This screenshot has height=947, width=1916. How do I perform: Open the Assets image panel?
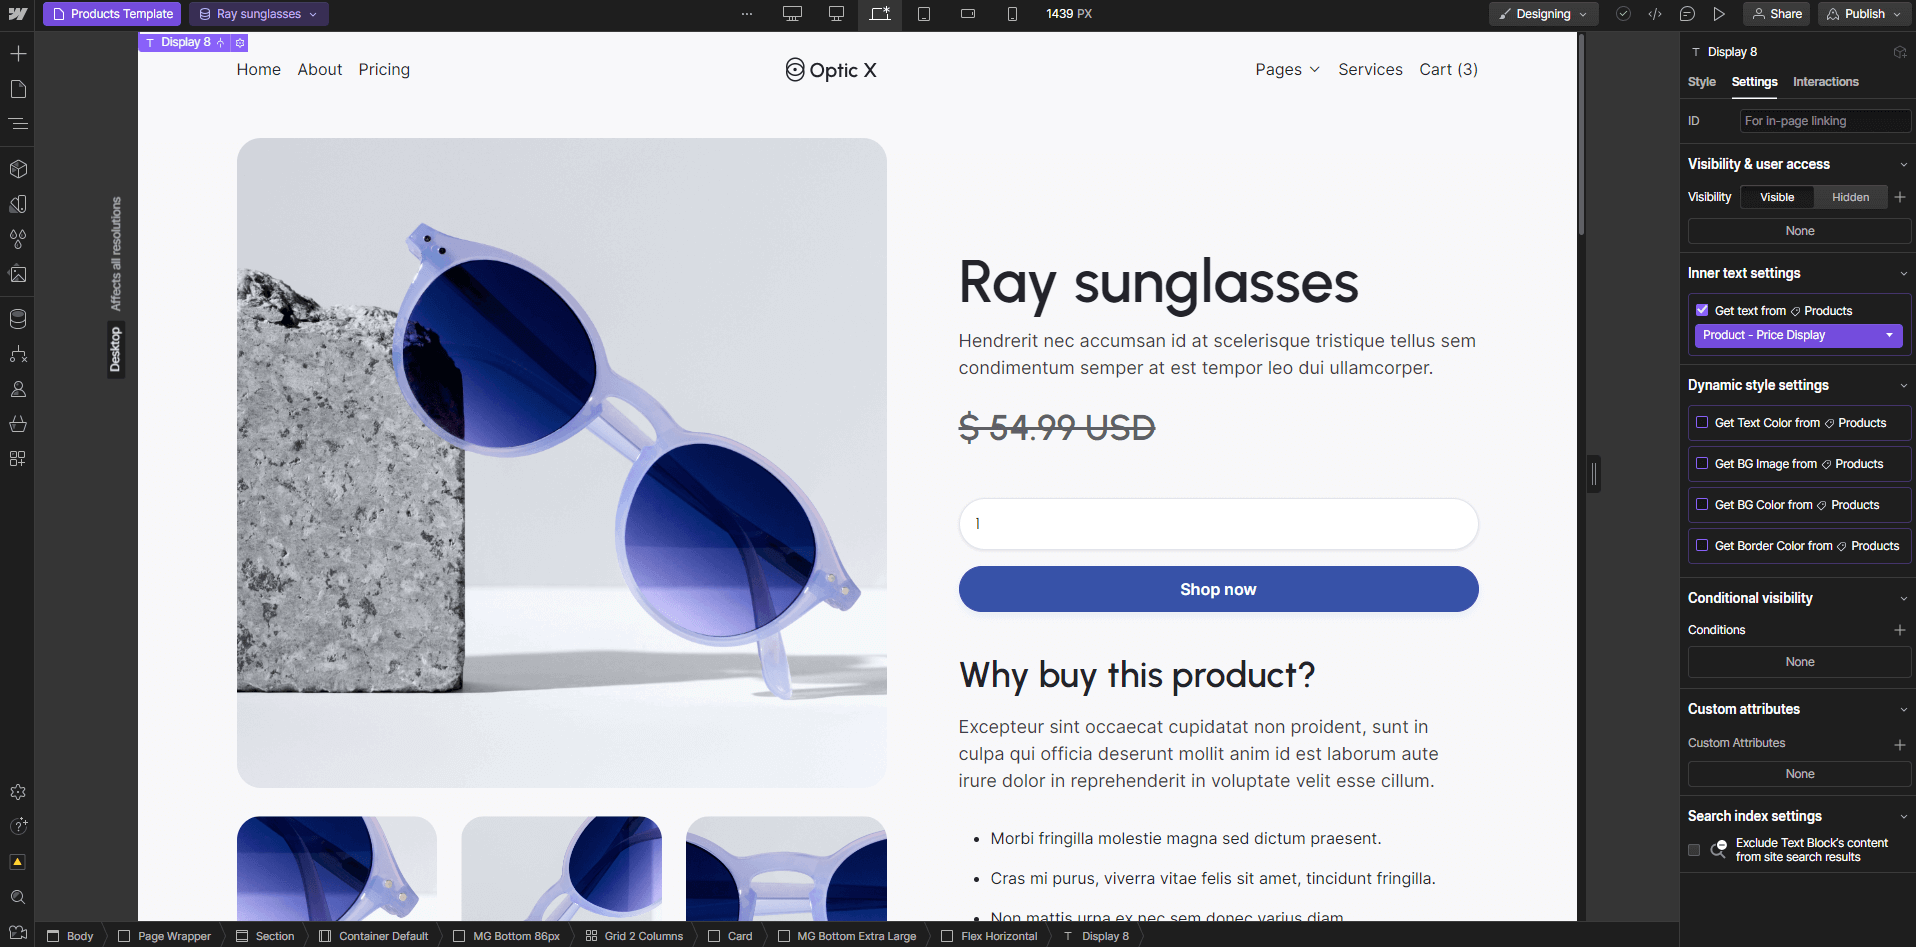[x=18, y=274]
